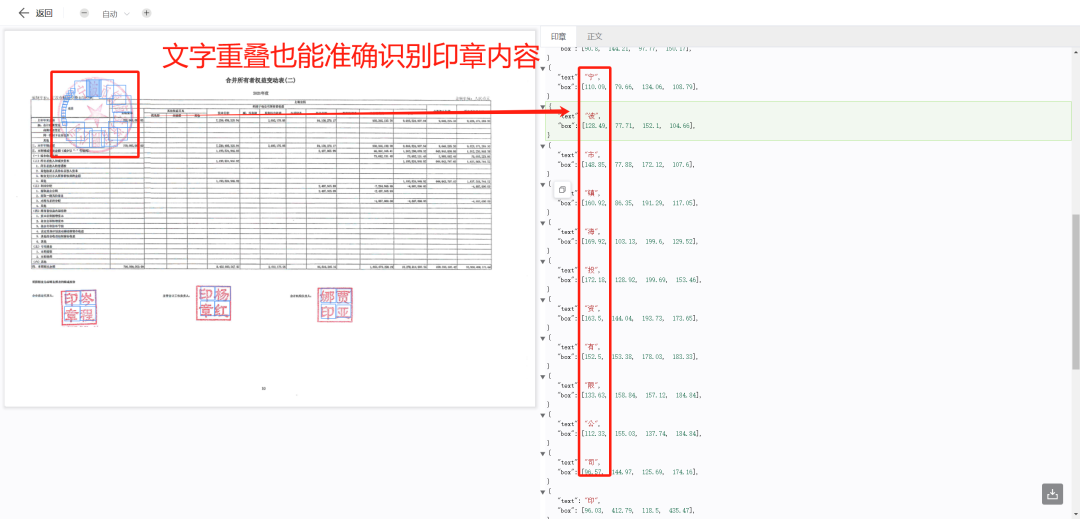This screenshot has width=1080, height=519.
Task: Click the copy icon beside the JSON entries
Action: [x=563, y=190]
